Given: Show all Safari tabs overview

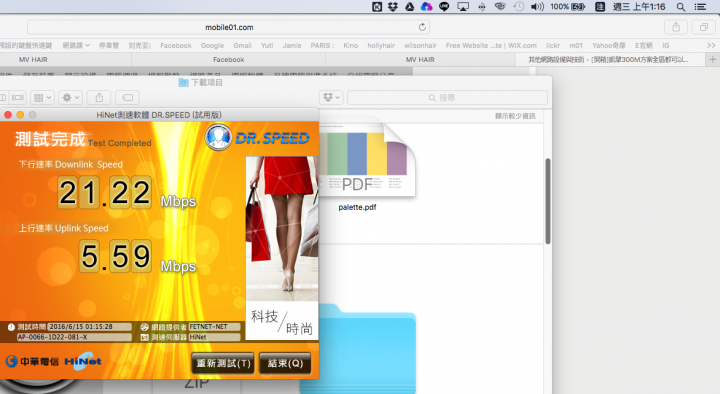Looking at the screenshot, I should click(x=703, y=27).
